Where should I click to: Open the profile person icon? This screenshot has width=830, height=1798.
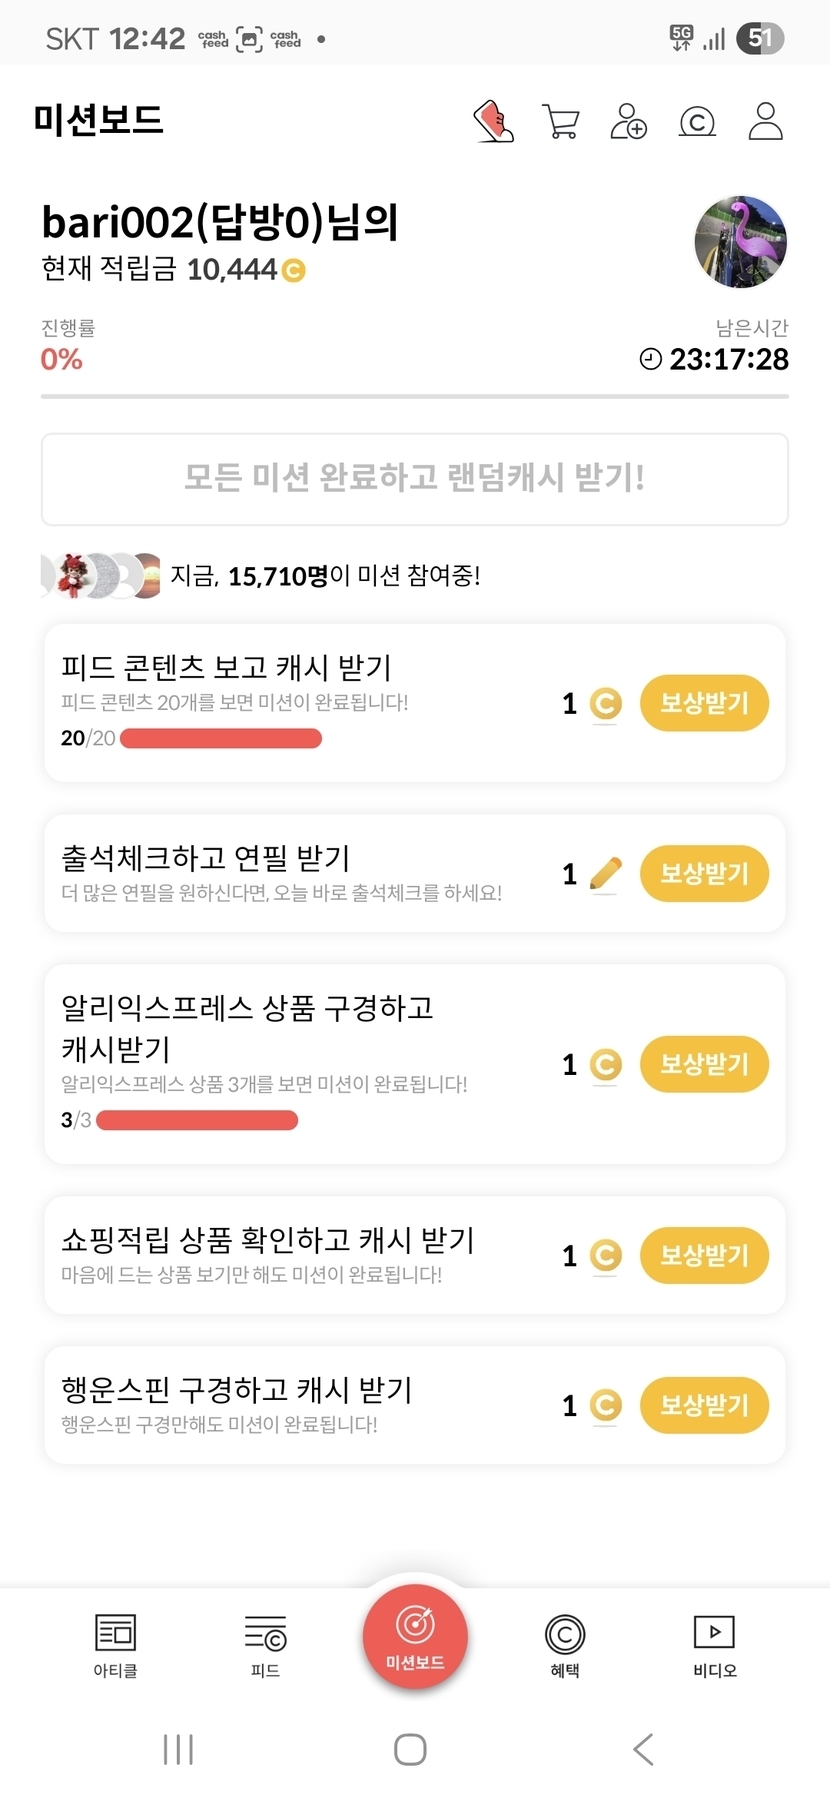pos(765,122)
